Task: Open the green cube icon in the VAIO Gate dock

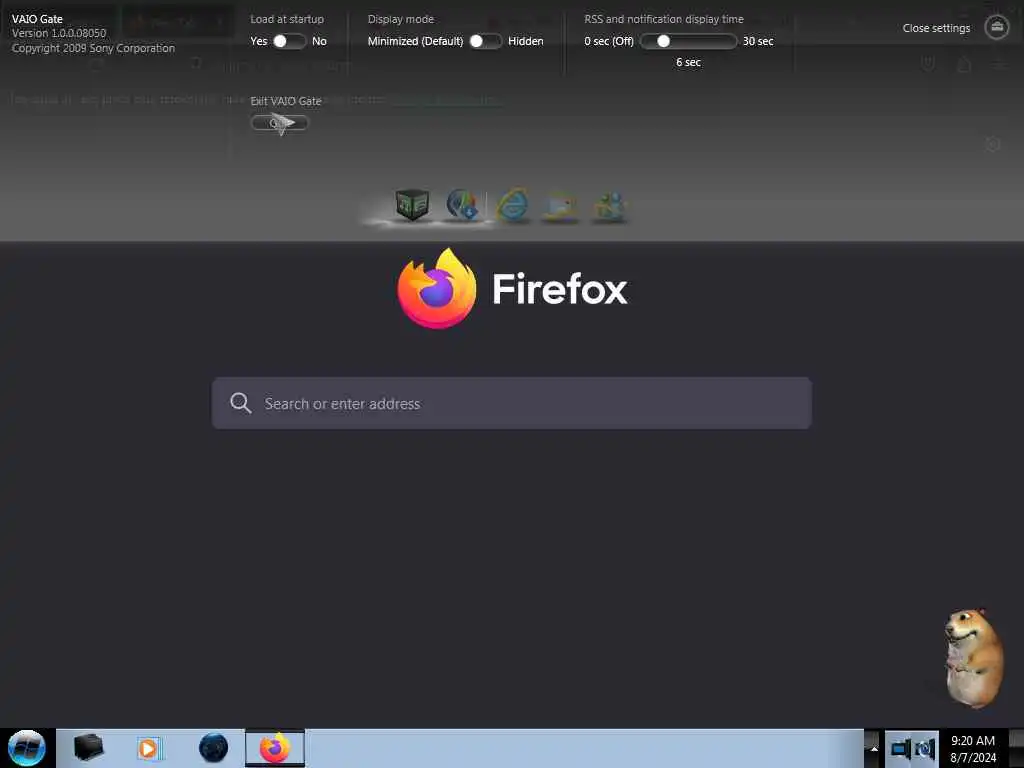Action: [x=412, y=204]
